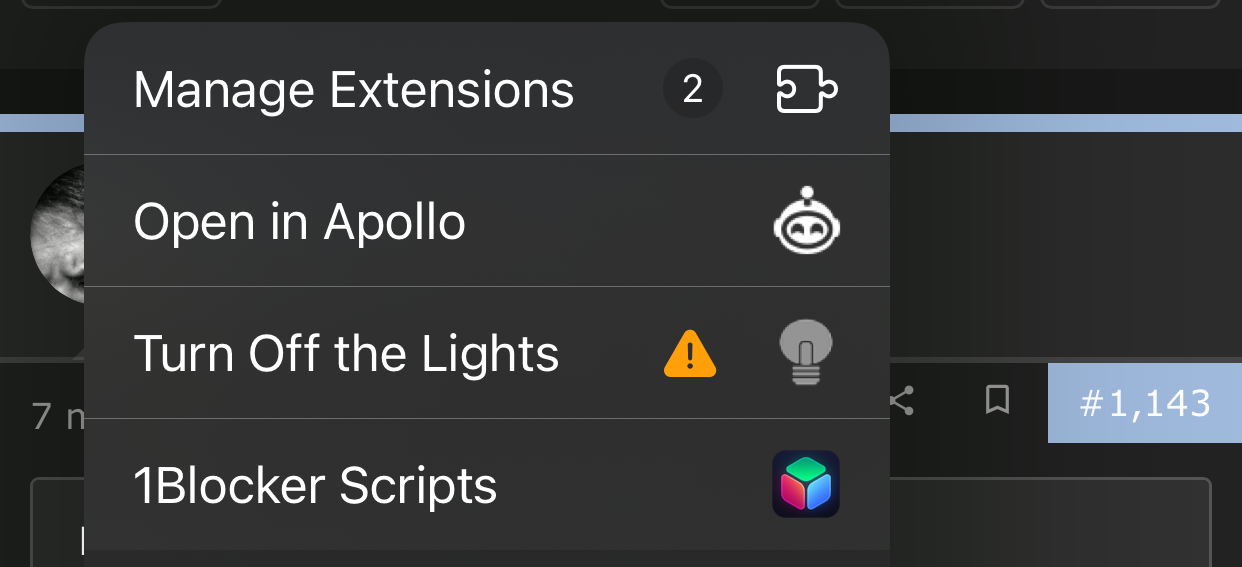
Task: Select Turn Off the Lights menu item
Action: (x=487, y=353)
